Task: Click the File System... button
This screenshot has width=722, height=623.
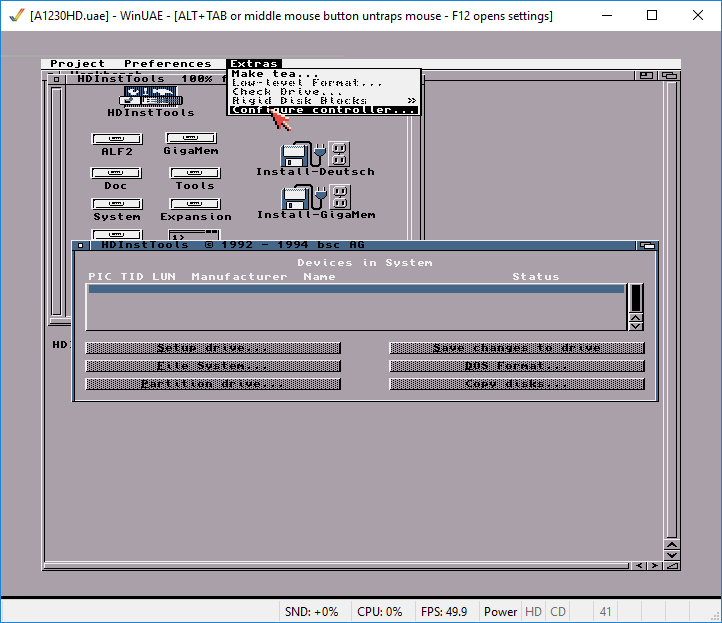Action: [x=213, y=366]
